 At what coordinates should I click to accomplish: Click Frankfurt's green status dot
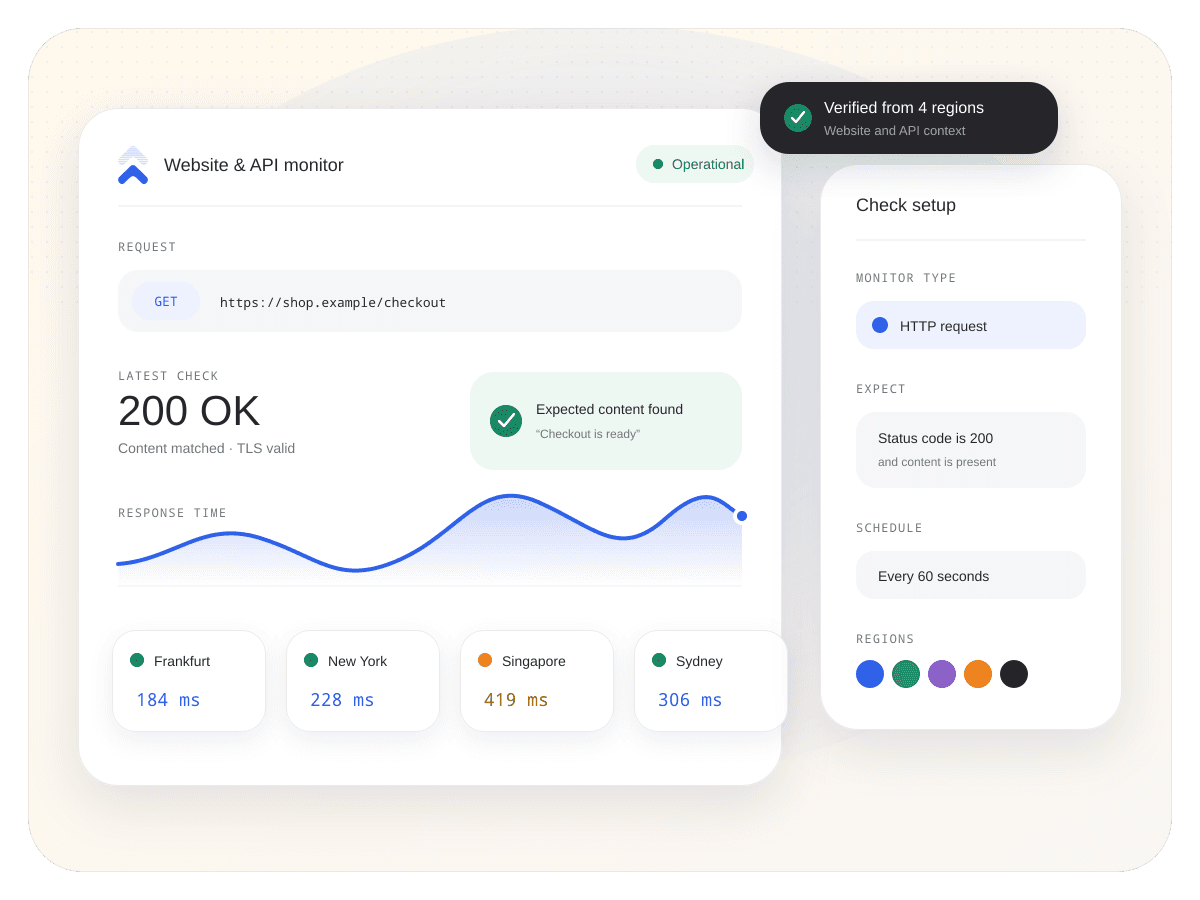point(137,660)
